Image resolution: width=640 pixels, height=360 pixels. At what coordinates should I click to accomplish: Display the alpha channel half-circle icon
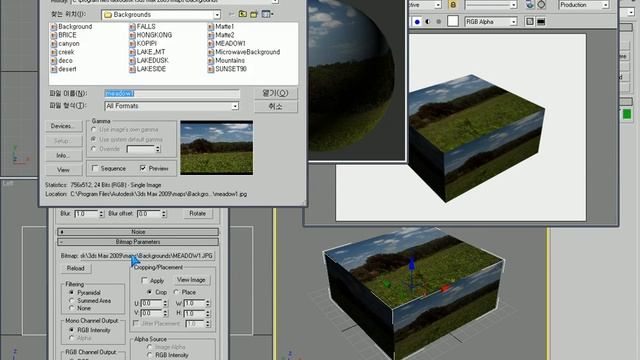(x=428, y=22)
